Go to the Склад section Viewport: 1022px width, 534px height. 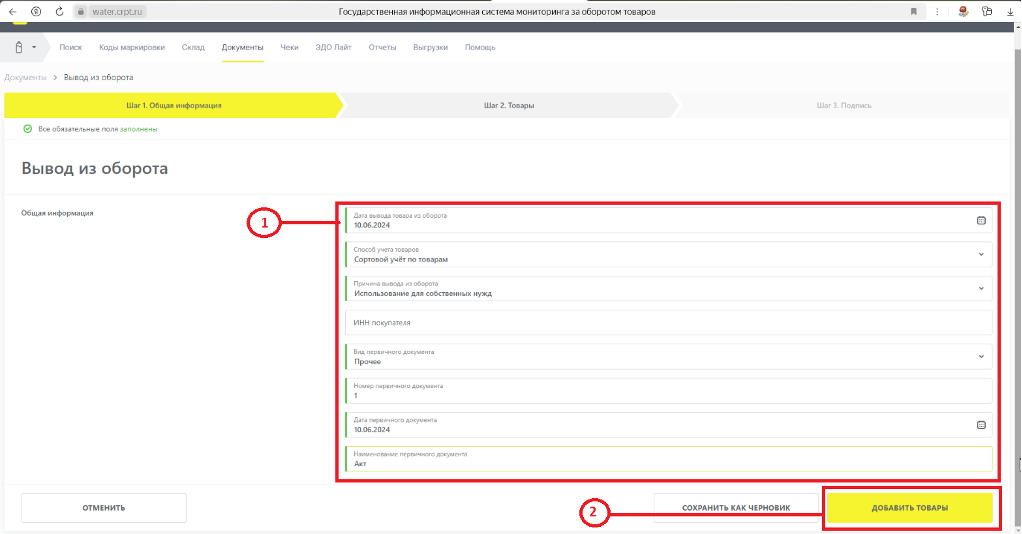(x=193, y=48)
